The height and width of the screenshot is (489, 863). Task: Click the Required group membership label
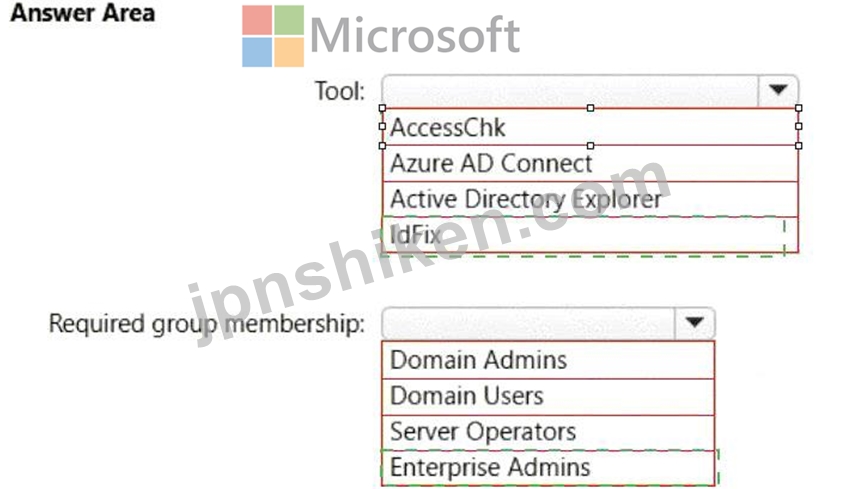pos(207,324)
